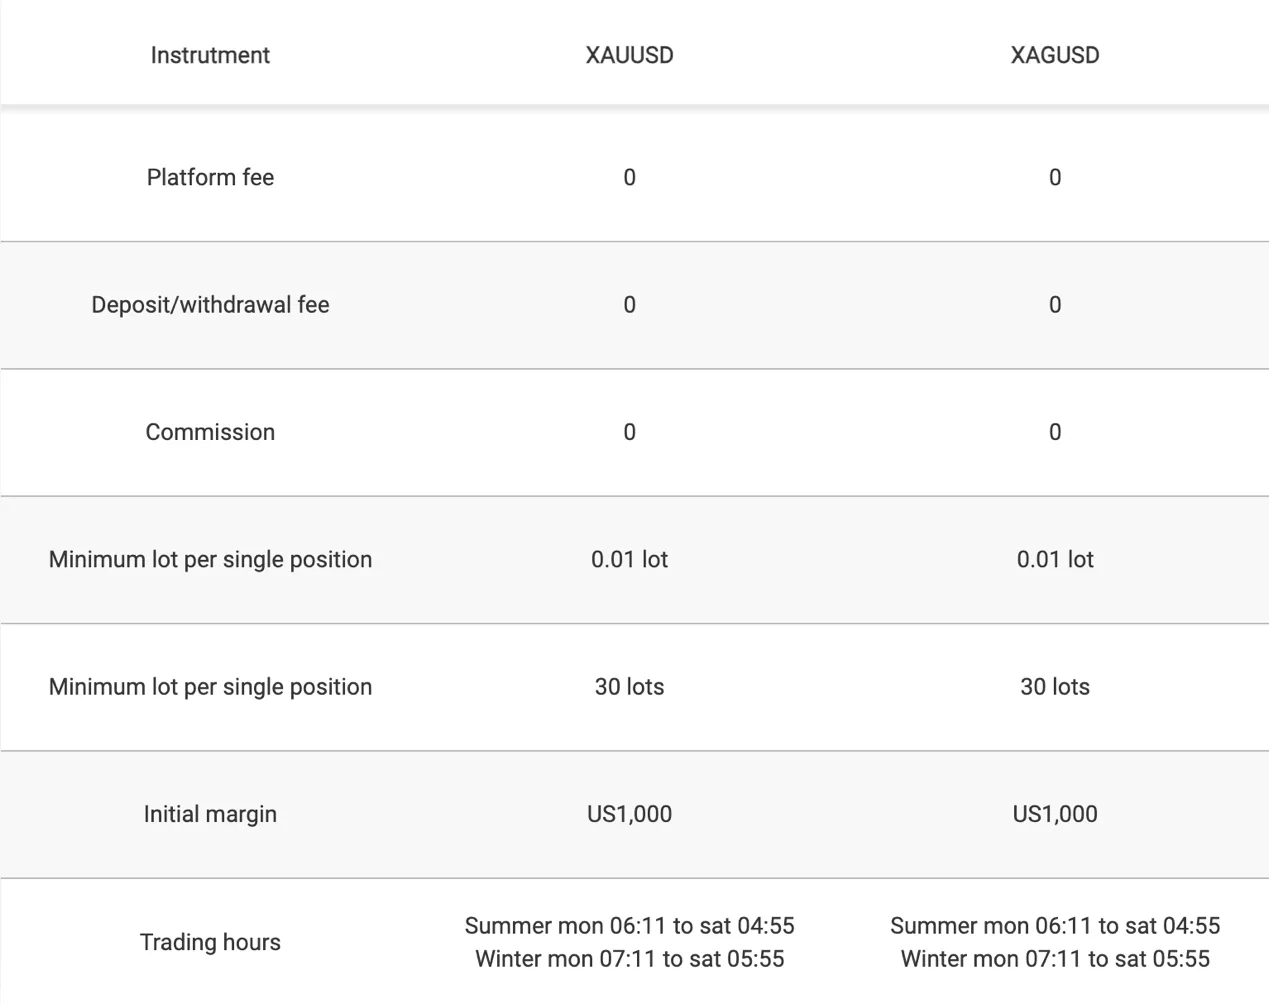Click the Deposit/withdrawal fee label
The height and width of the screenshot is (1004, 1269).
click(210, 305)
